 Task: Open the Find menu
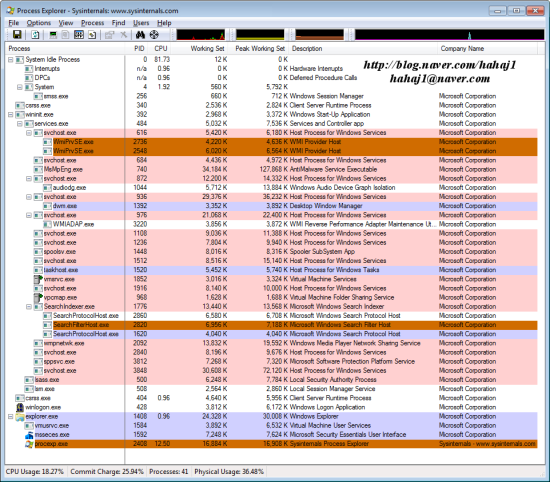tap(118, 23)
